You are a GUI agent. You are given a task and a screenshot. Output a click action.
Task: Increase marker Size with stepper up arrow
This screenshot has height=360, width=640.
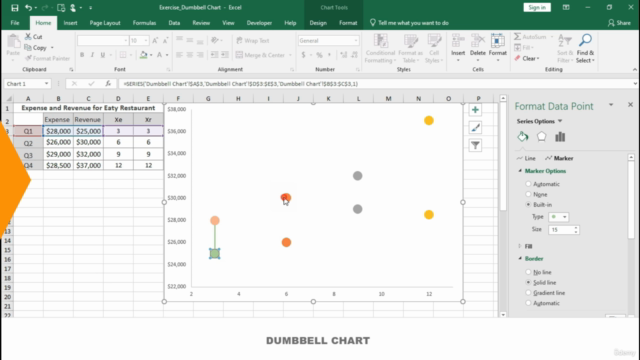point(576,228)
